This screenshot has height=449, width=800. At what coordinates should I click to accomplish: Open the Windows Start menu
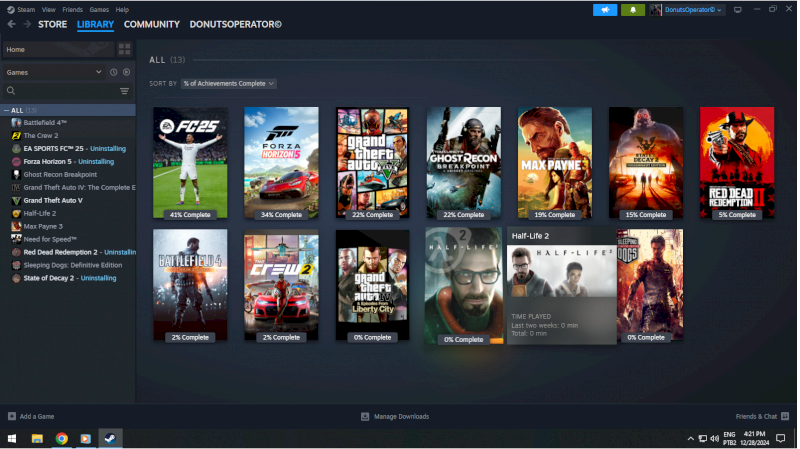click(x=12, y=438)
